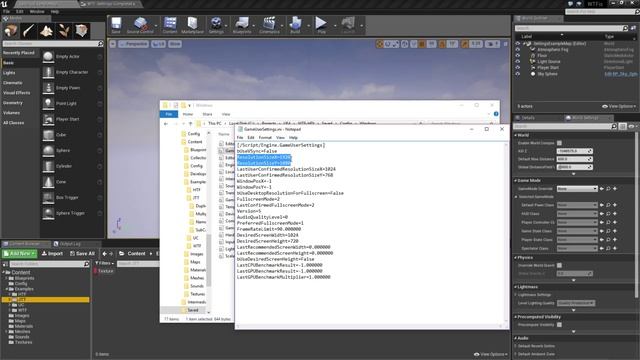Open the Cinematics toolbar button
This screenshot has height=360, width=640.
tap(269, 25)
